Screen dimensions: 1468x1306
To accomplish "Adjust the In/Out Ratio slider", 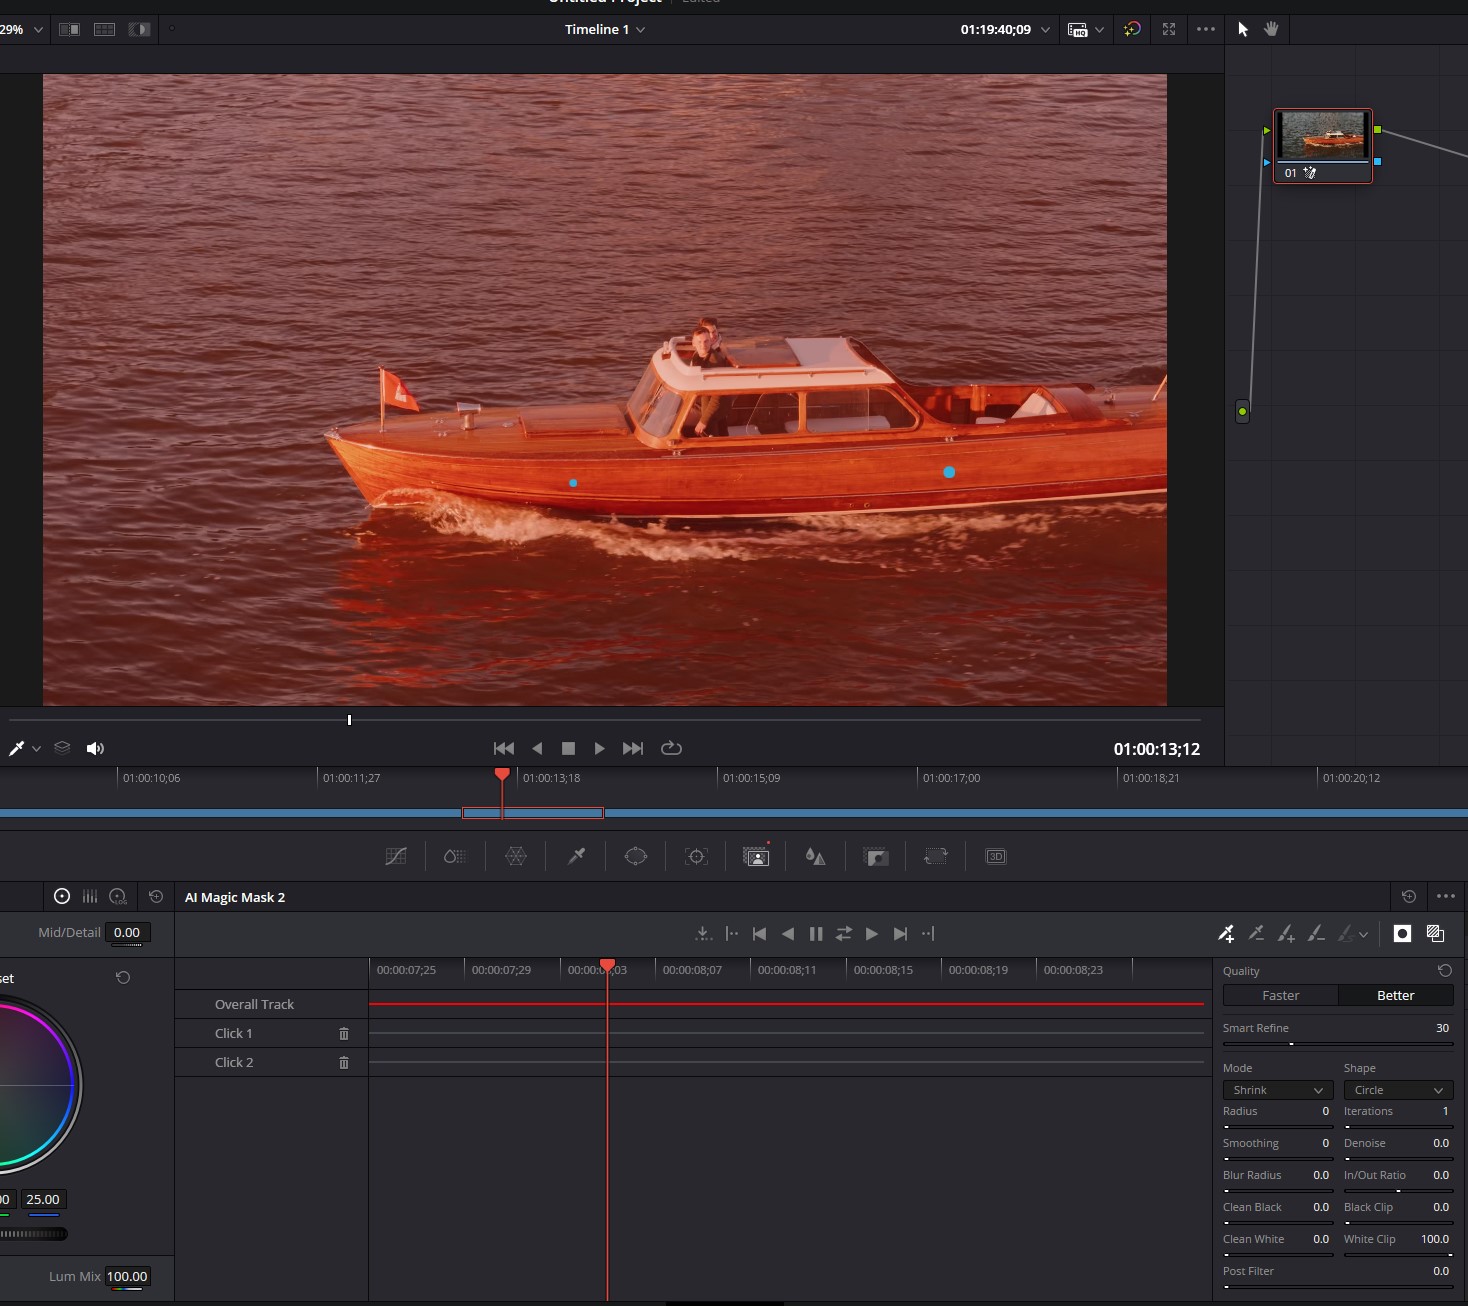I will click(x=1398, y=1191).
